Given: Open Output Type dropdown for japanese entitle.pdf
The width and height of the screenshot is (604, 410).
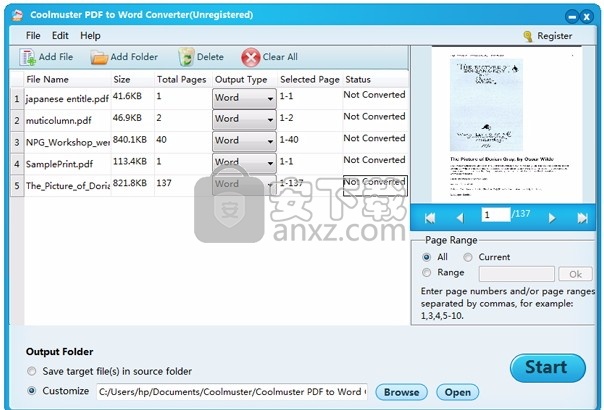Looking at the screenshot, I should 244,98.
